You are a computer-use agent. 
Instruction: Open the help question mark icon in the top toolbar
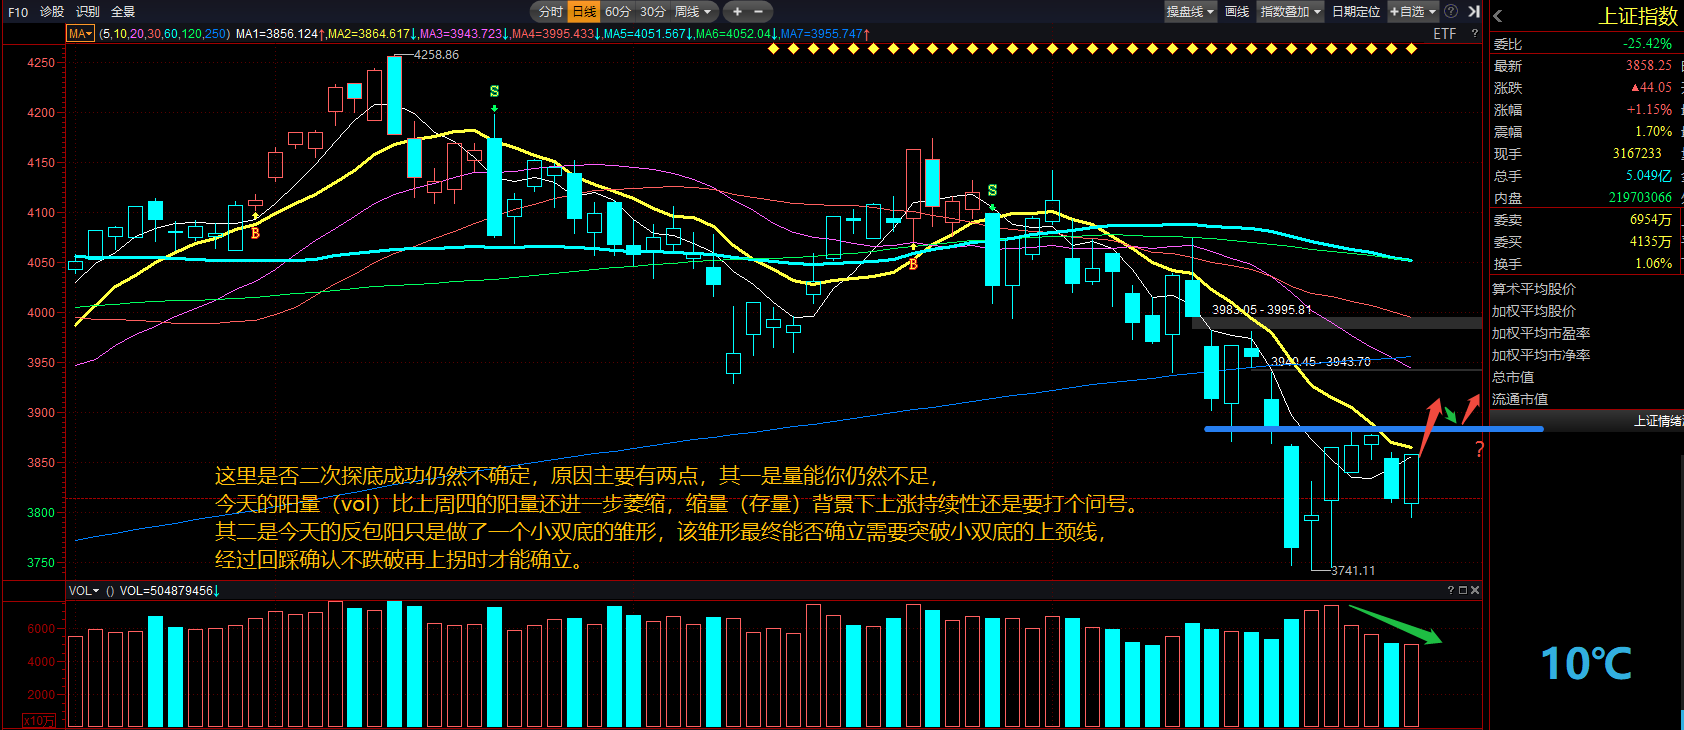[1451, 12]
